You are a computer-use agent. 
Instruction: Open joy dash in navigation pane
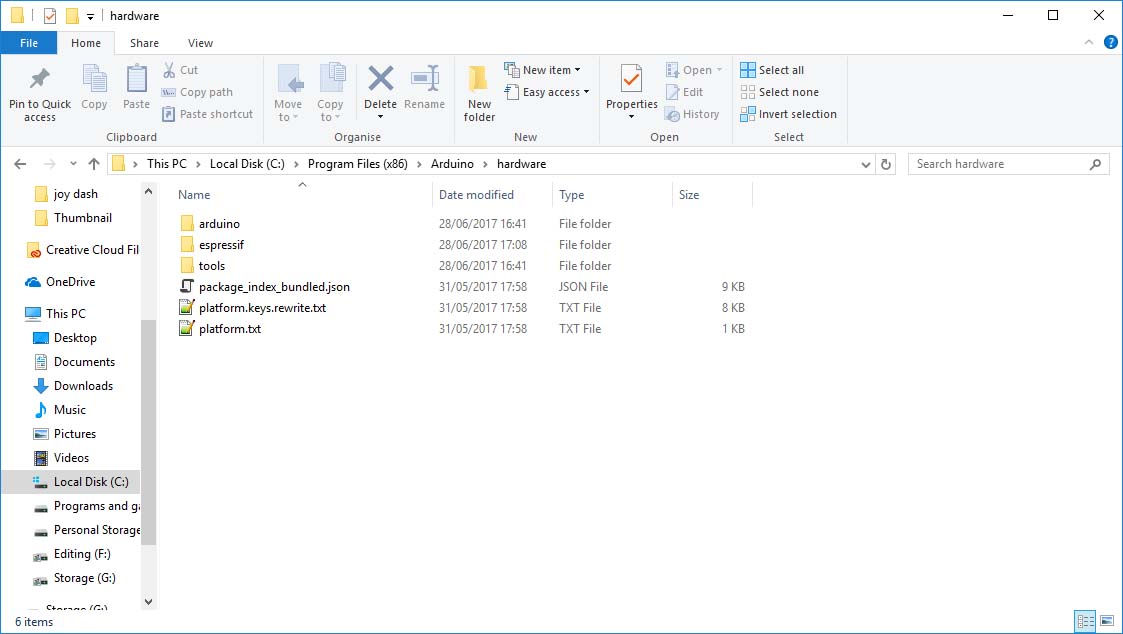(75, 194)
